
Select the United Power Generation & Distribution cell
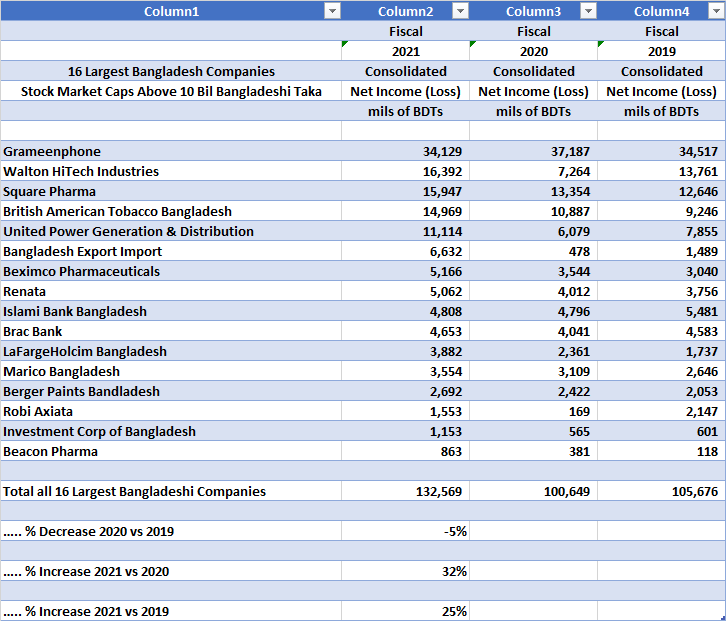coord(171,231)
